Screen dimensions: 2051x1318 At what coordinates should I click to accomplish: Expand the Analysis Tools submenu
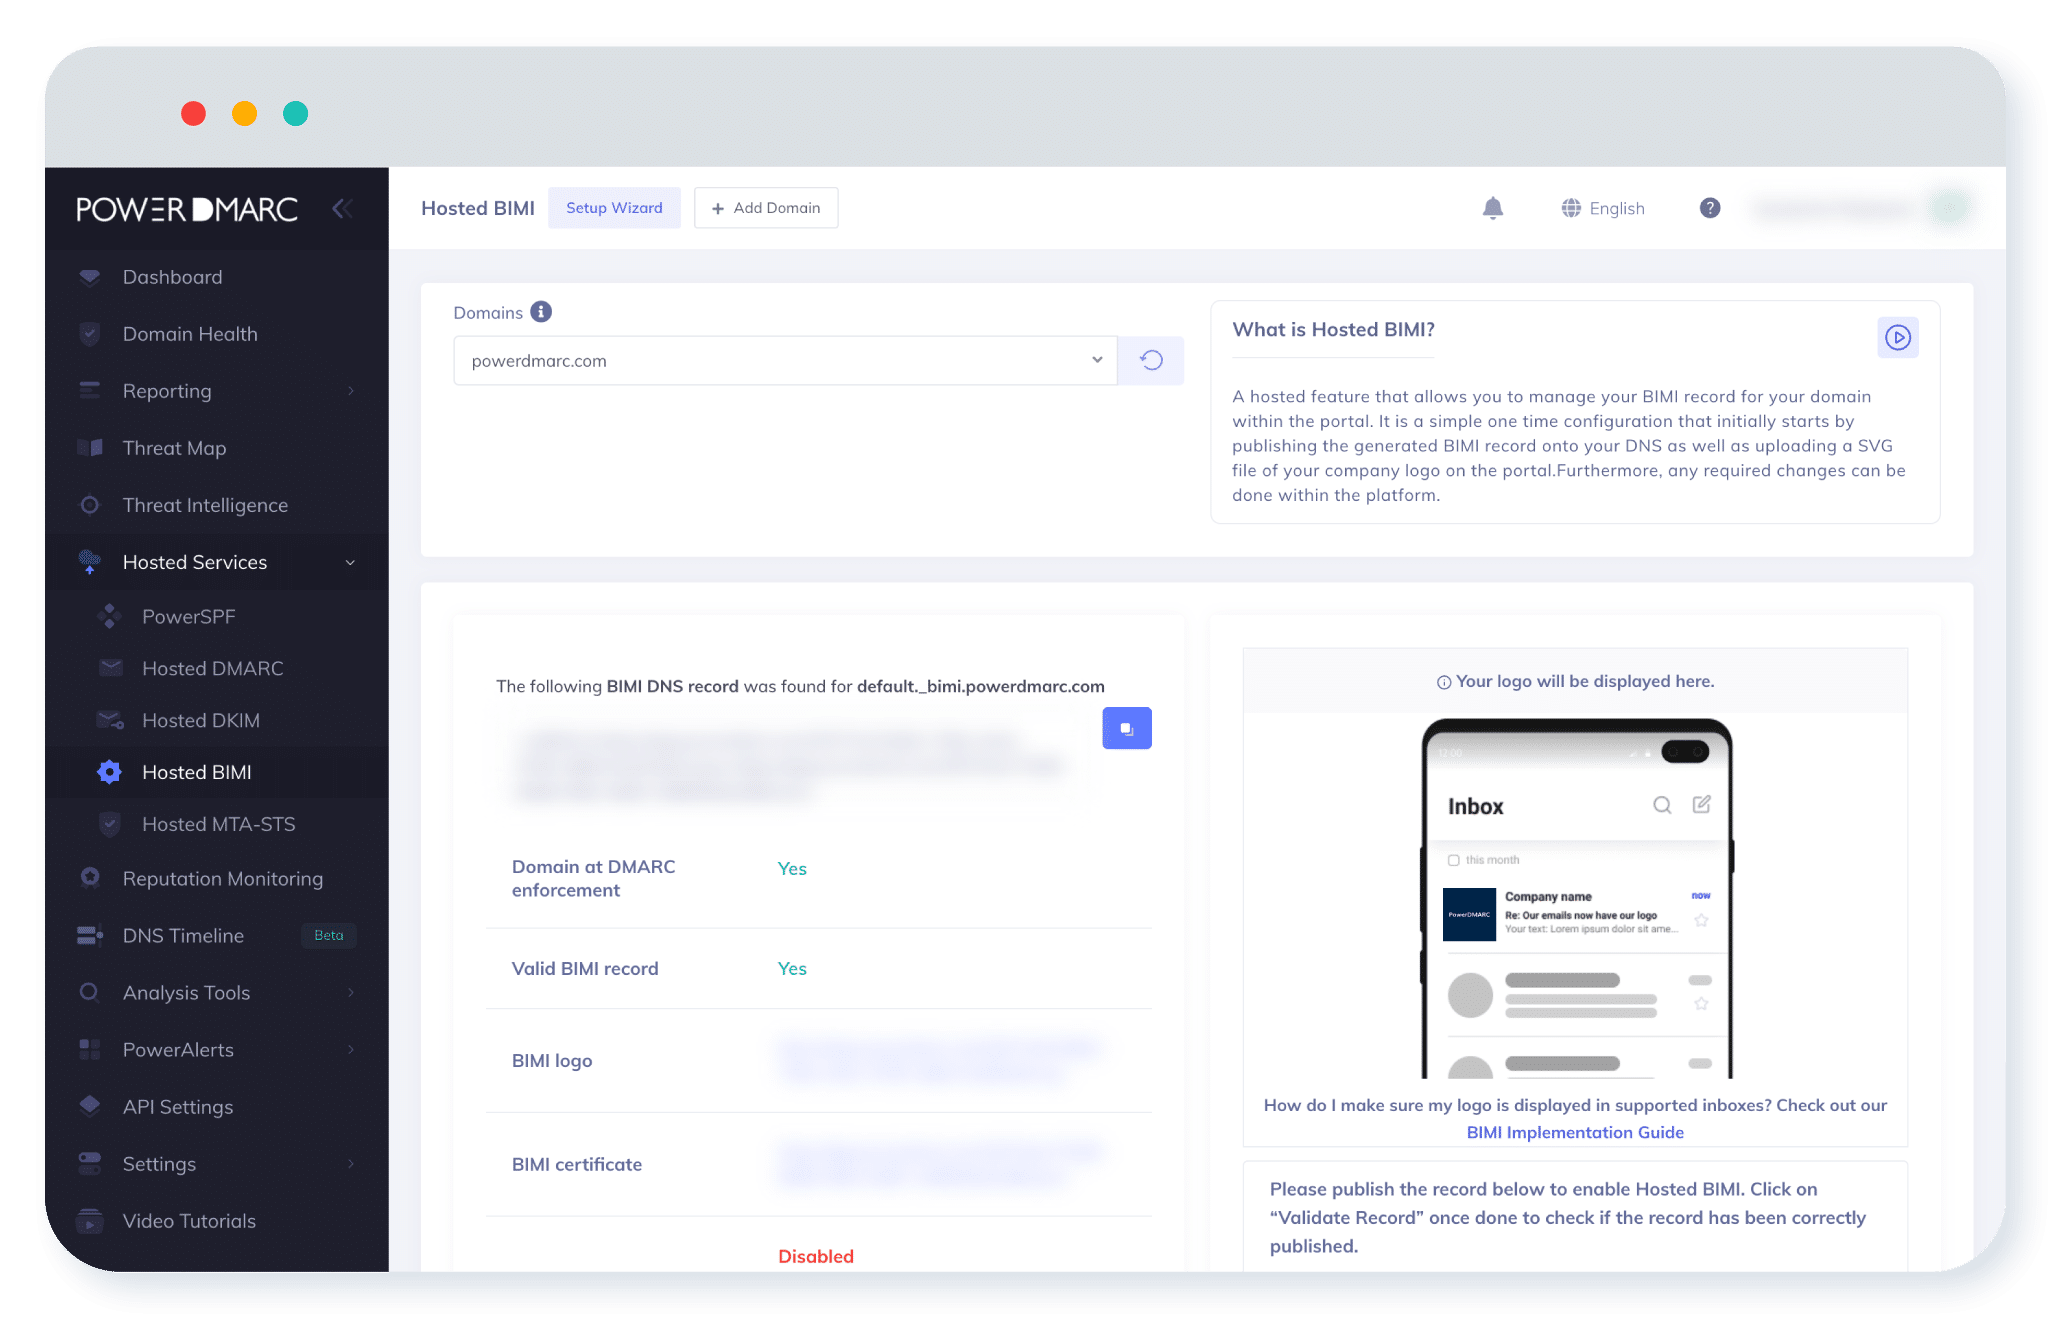350,993
